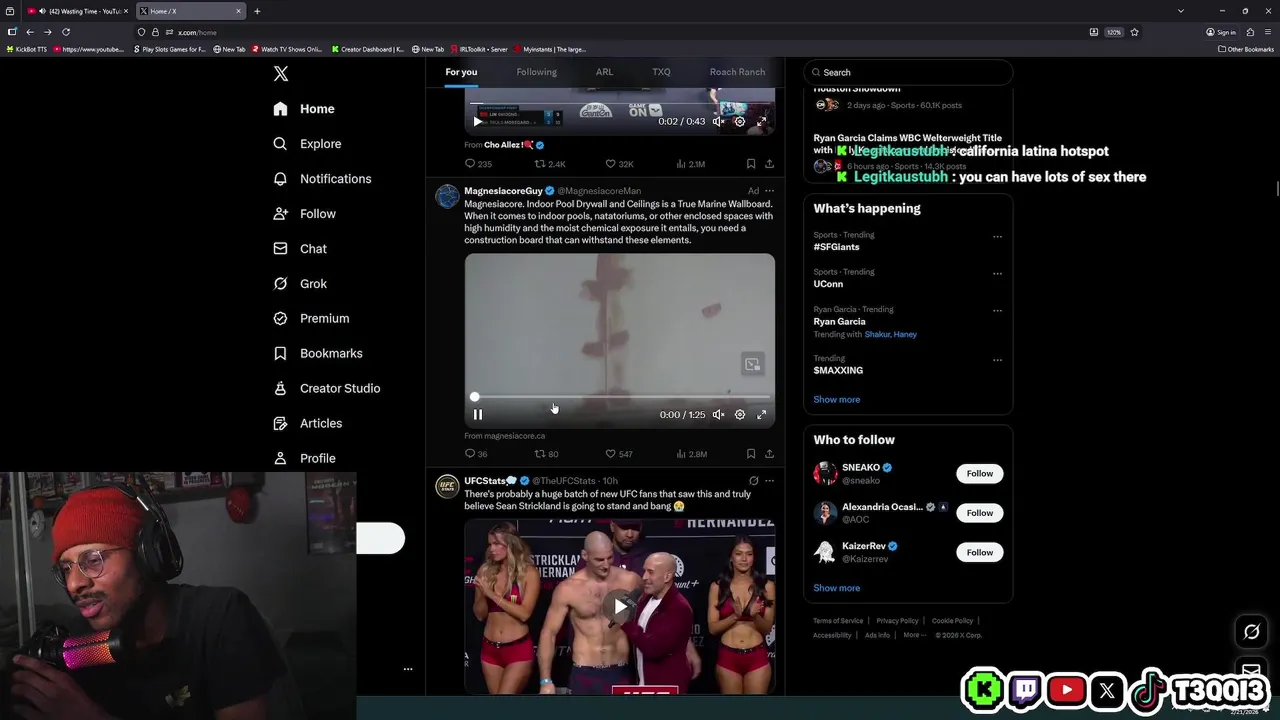The width and height of the screenshot is (1280, 720).
Task: Open more options for UConn trend
Action: coord(997,274)
